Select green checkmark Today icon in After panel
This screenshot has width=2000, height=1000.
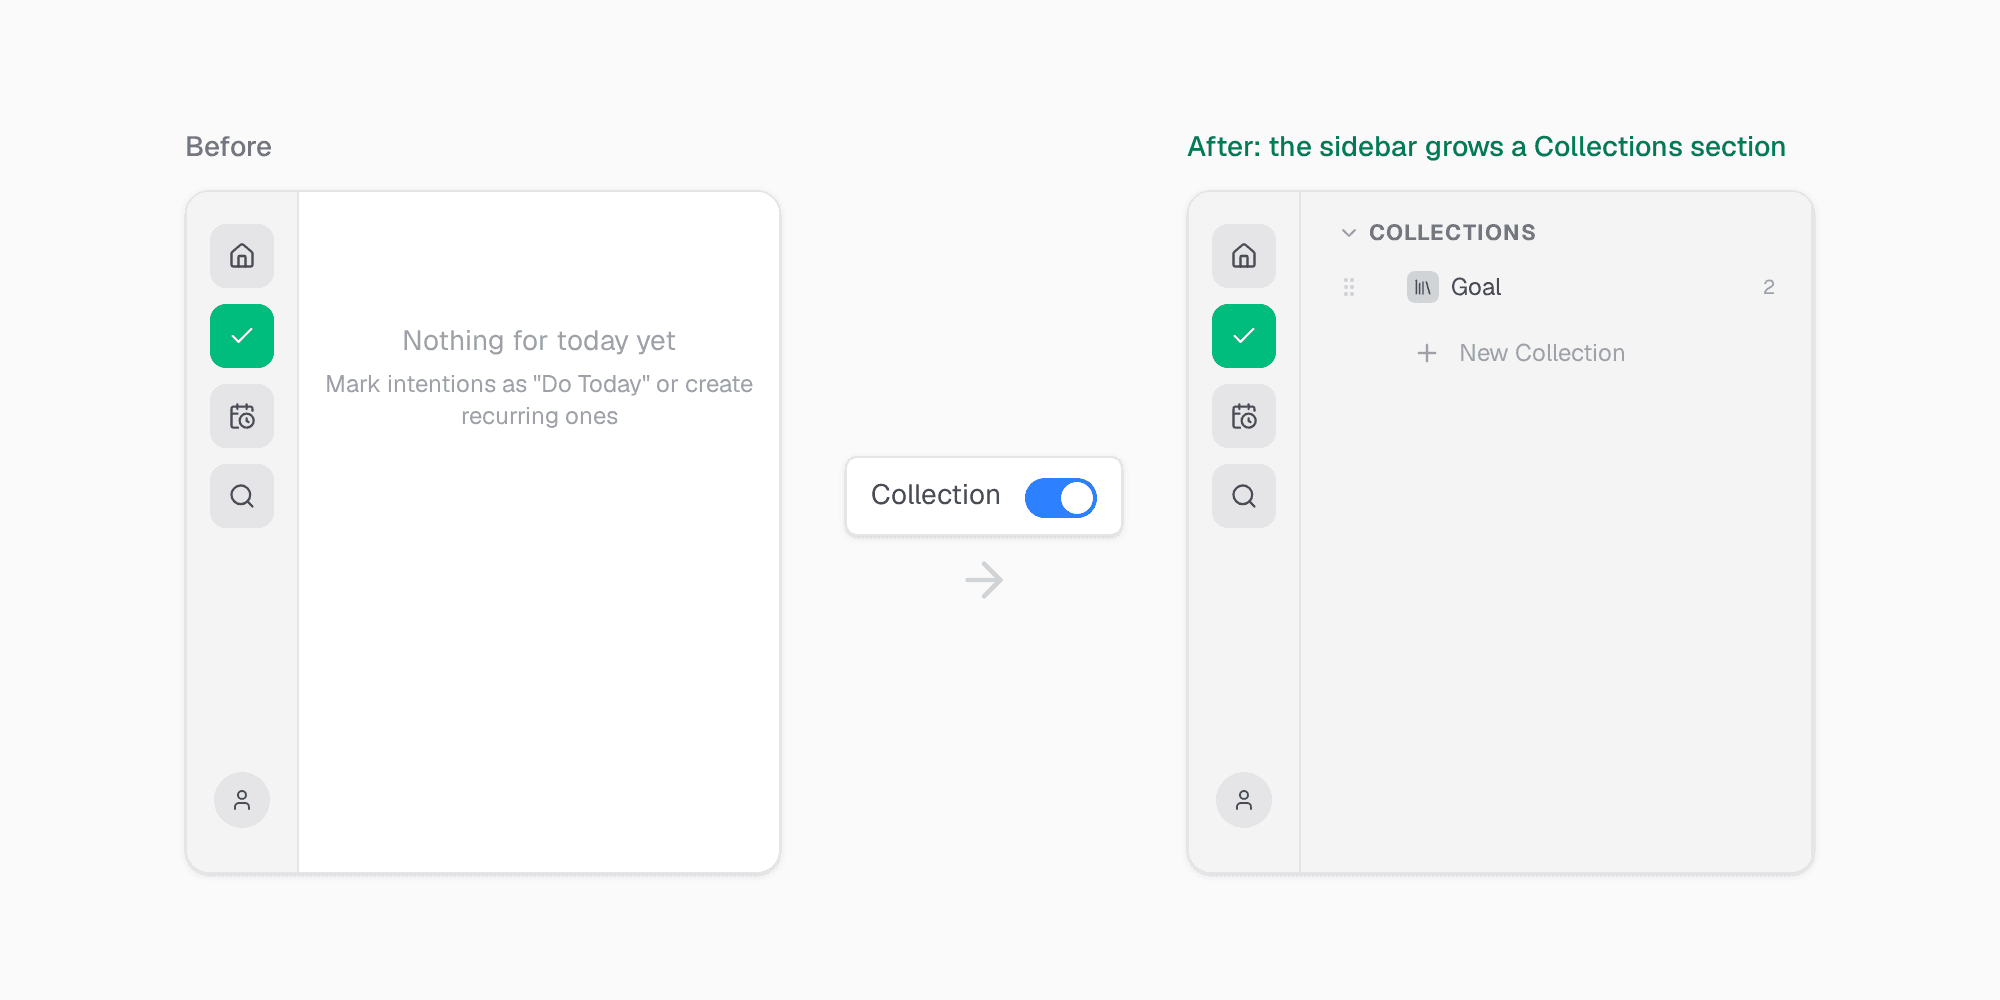(1244, 336)
